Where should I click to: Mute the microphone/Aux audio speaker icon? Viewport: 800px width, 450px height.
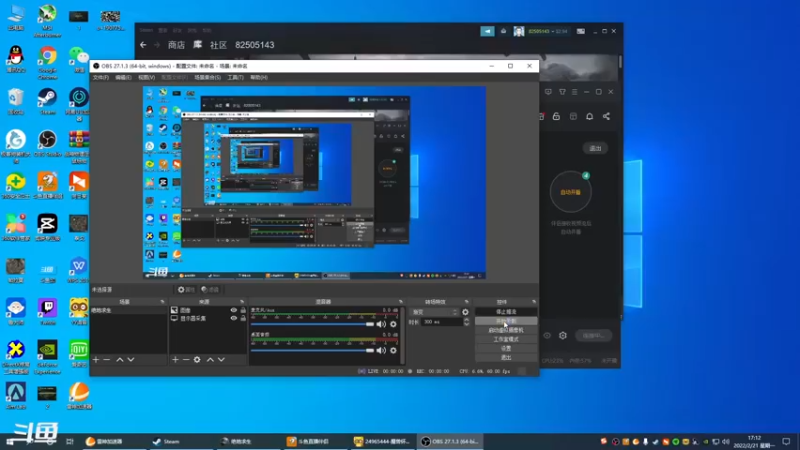pyautogui.click(x=381, y=324)
